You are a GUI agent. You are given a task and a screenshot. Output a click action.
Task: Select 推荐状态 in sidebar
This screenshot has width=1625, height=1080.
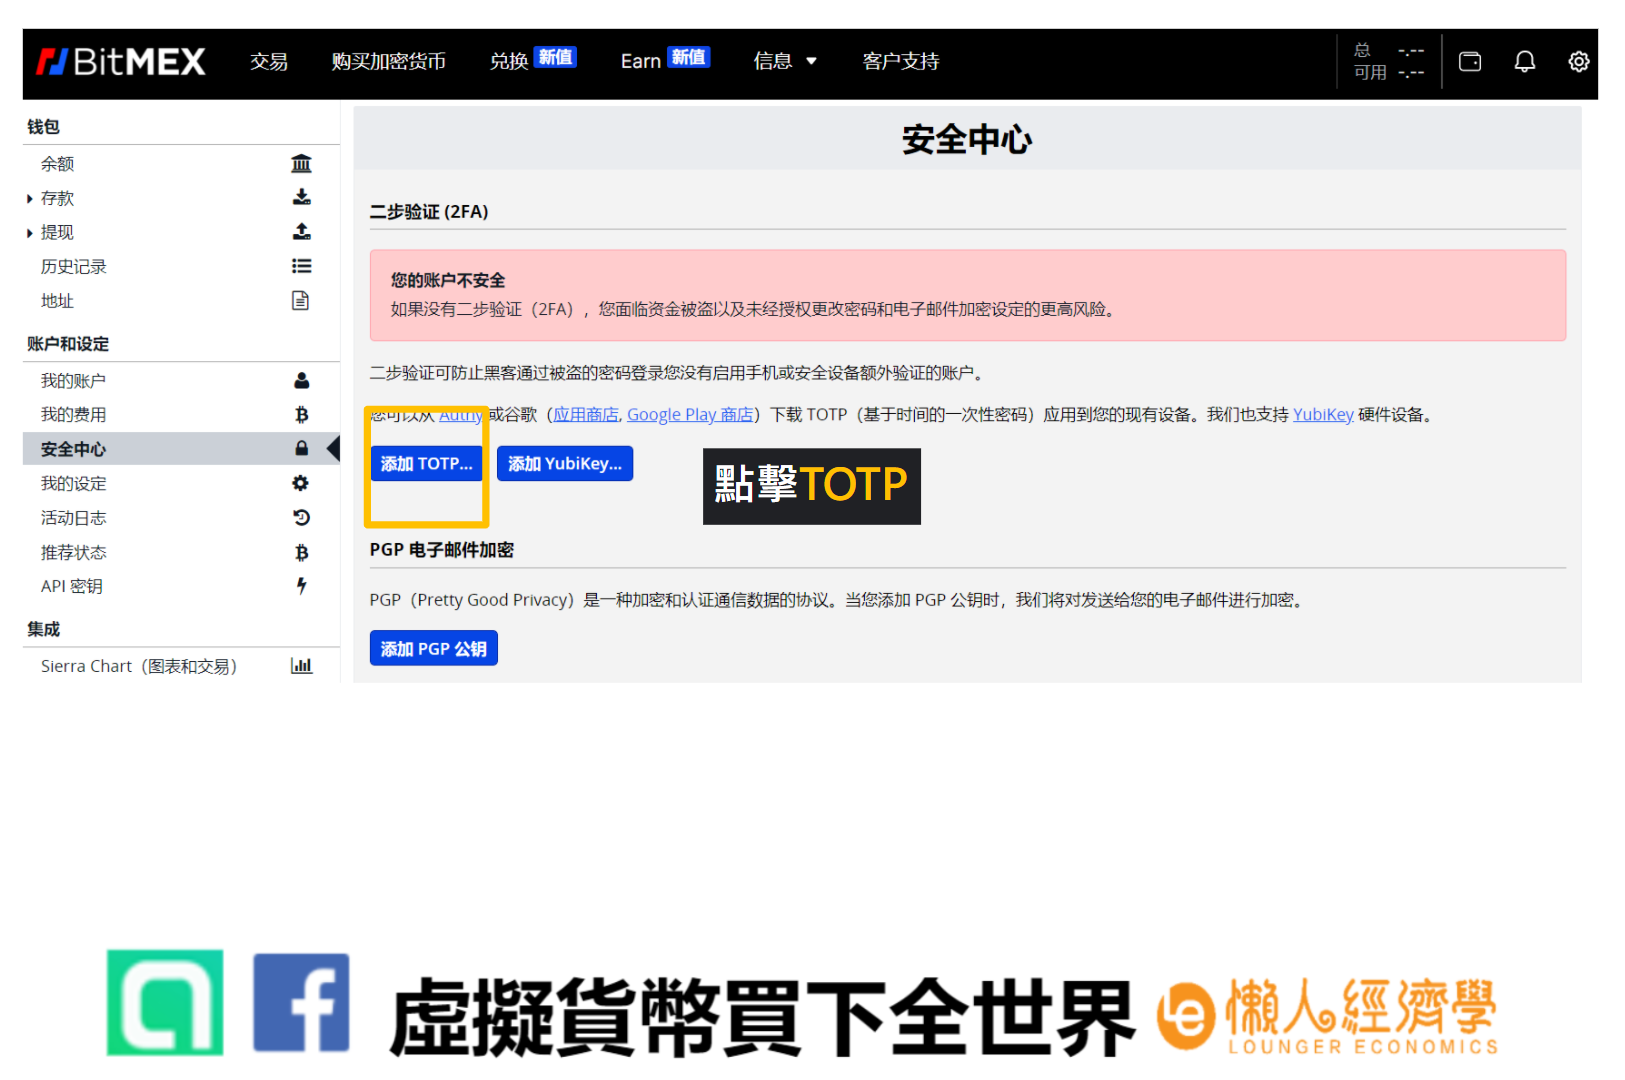point(73,552)
